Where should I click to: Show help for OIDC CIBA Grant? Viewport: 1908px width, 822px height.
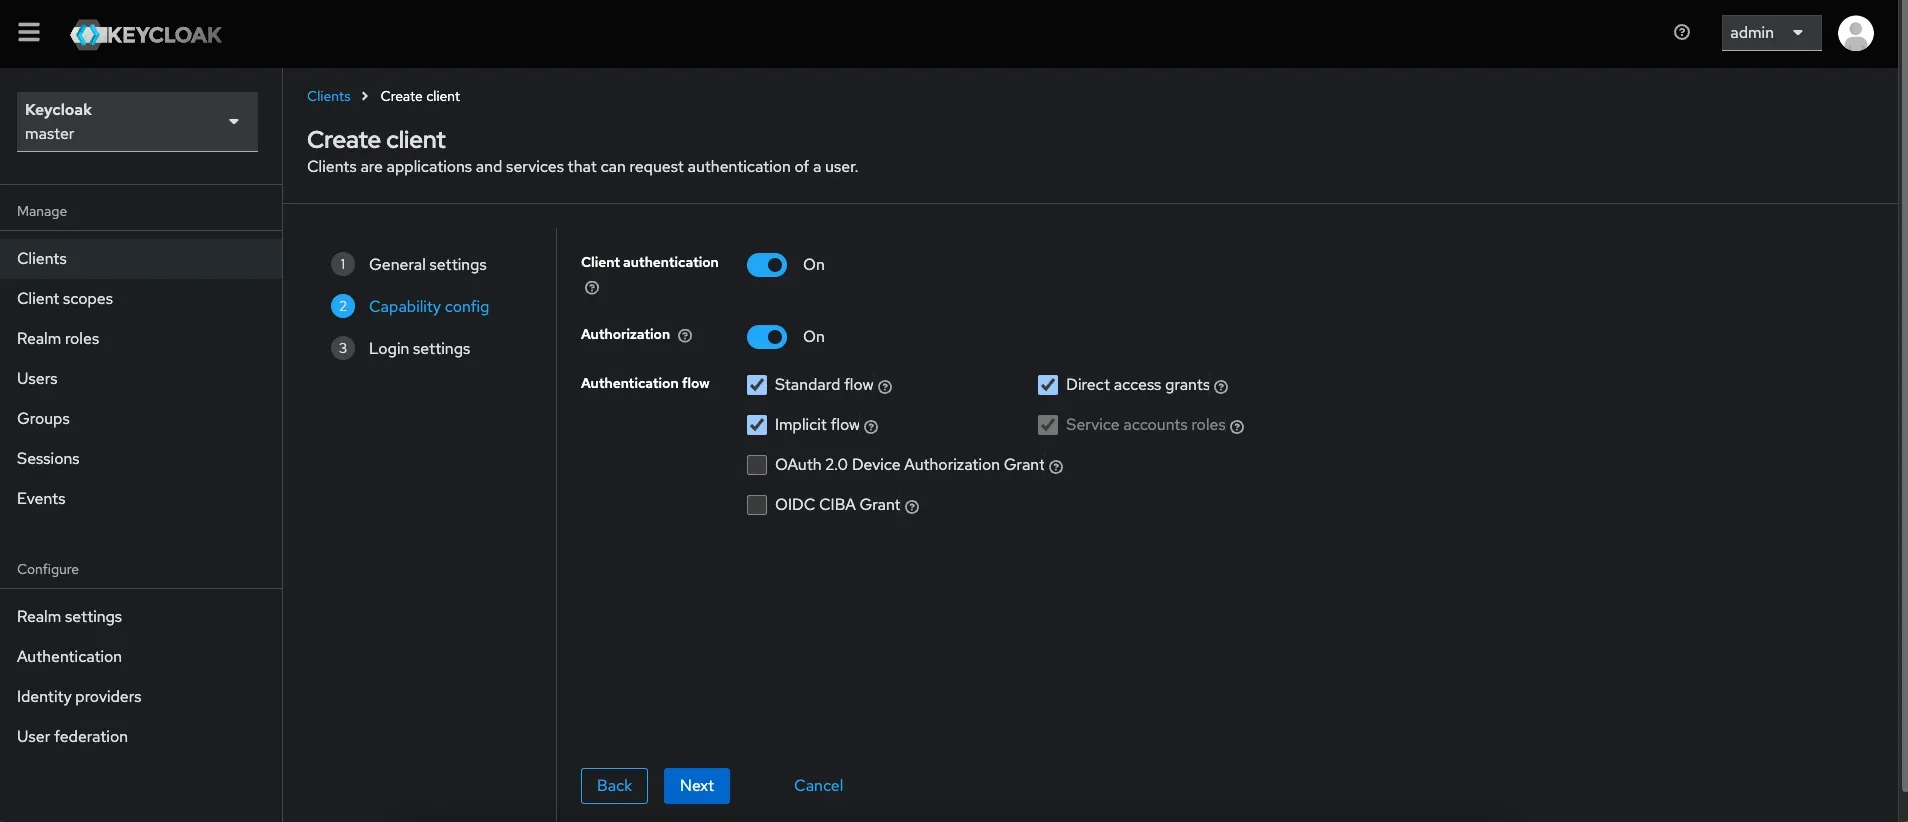(x=912, y=507)
